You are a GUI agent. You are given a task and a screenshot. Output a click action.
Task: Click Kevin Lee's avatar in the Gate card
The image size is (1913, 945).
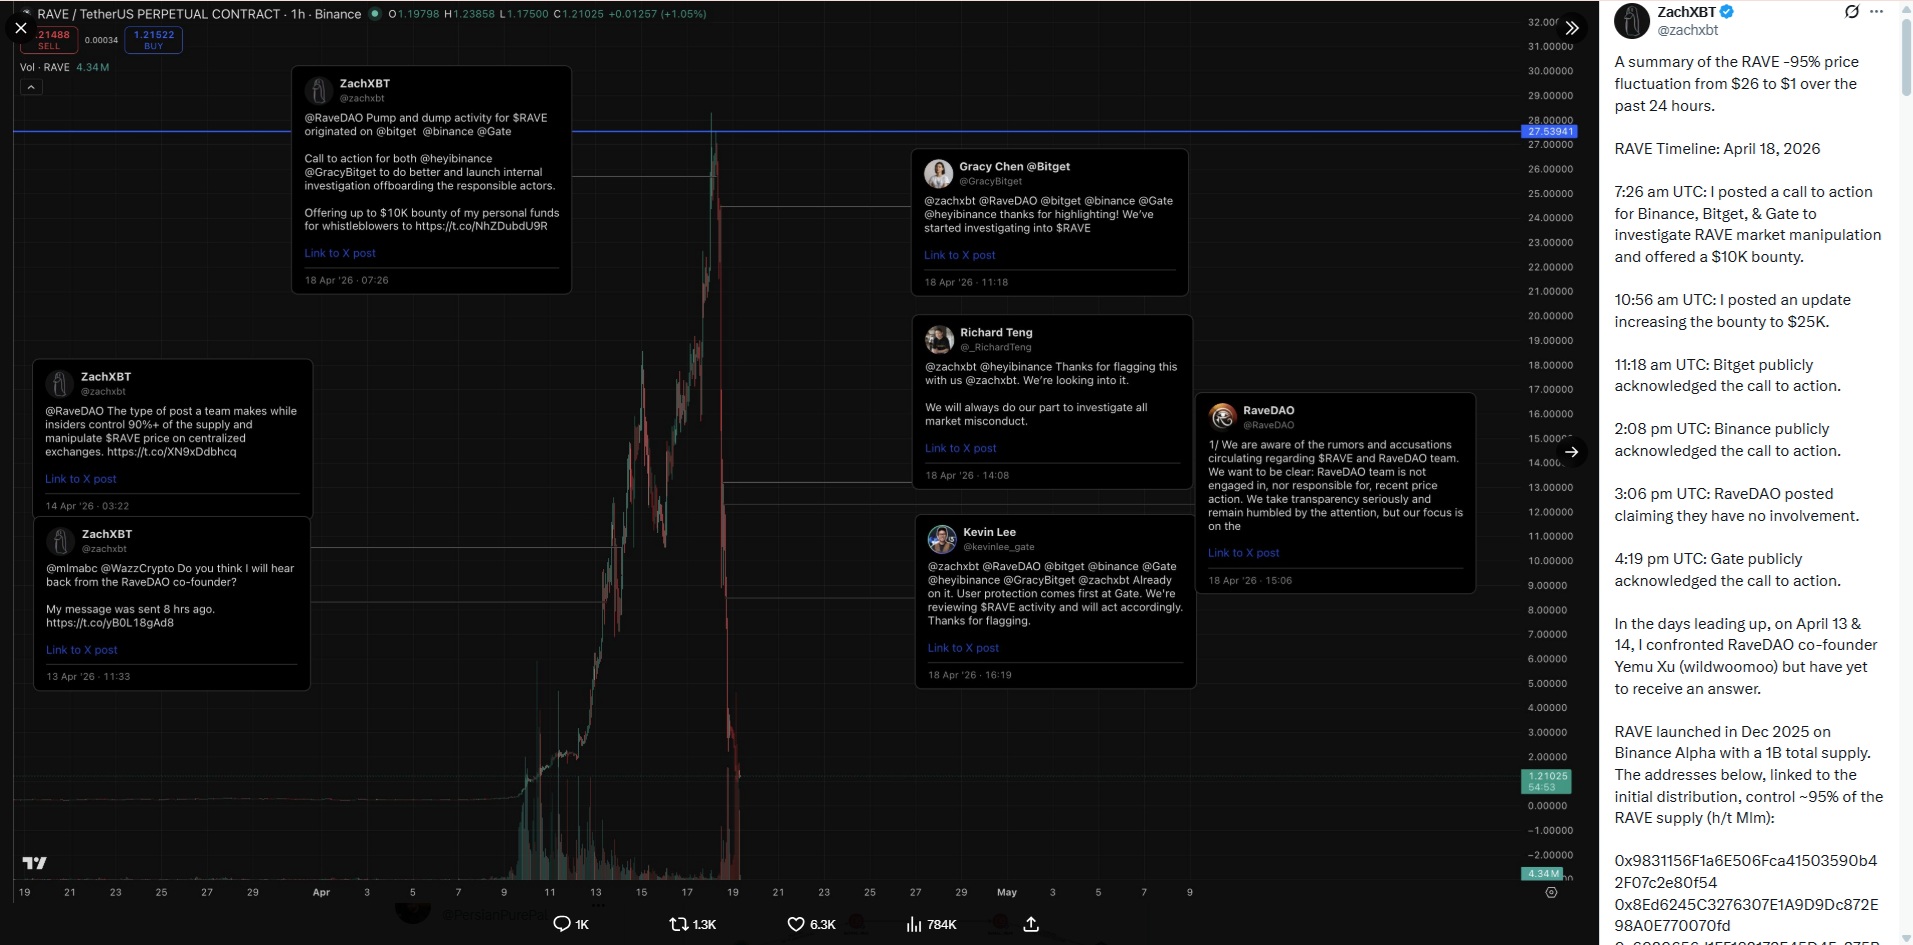point(942,539)
